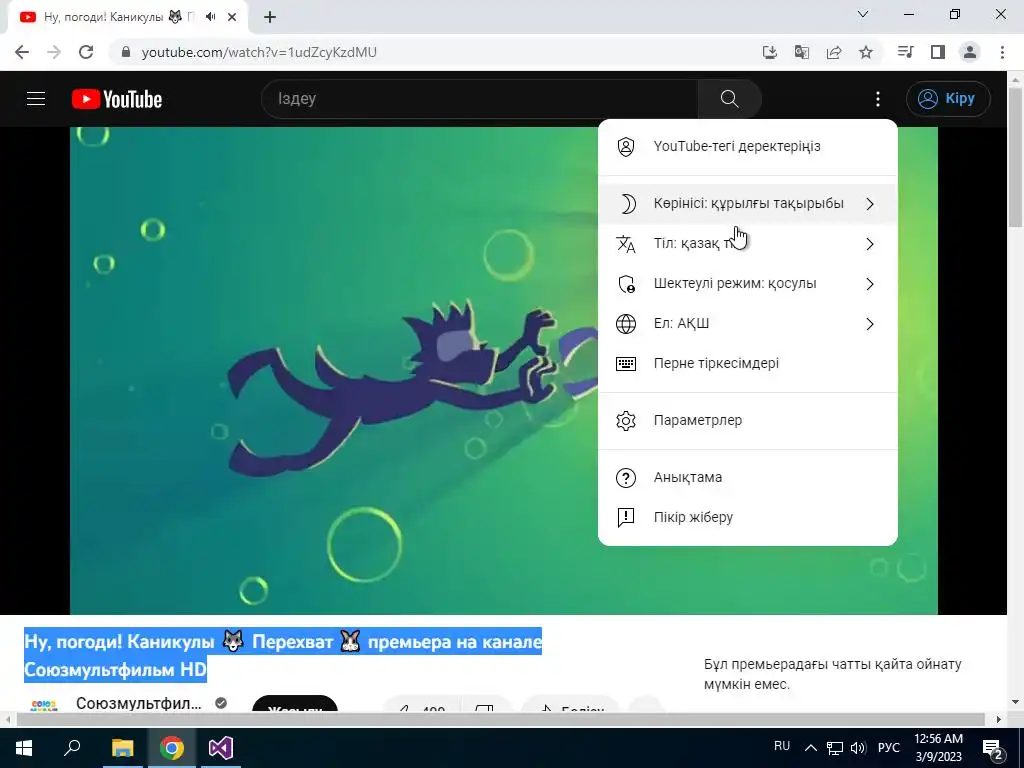The height and width of the screenshot is (768, 1024).
Task: Open the notification center icon
Action: point(993,748)
